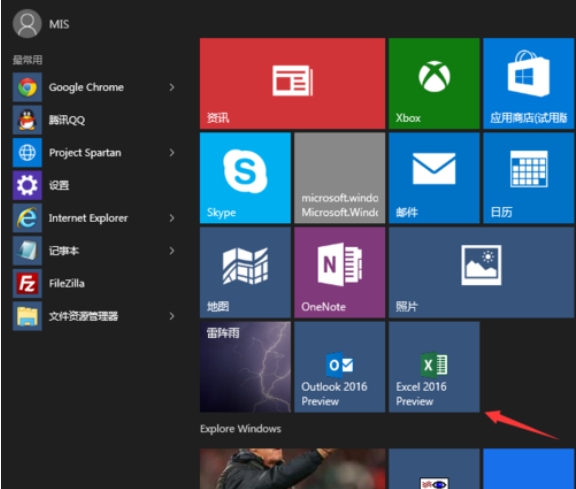576x489 pixels.
Task: Open the Maps tile (地图)
Action: pyautogui.click(x=245, y=272)
